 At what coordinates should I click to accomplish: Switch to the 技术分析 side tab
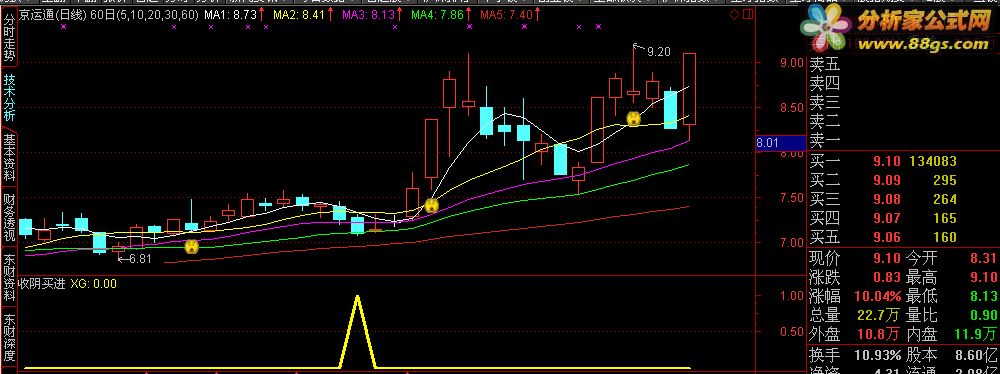tap(9, 98)
